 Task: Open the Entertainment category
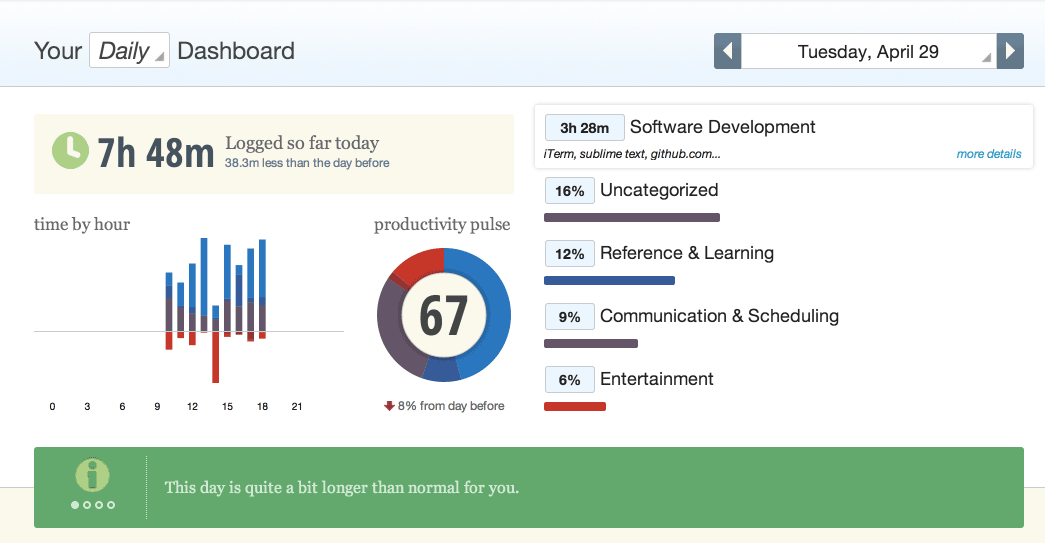(x=656, y=379)
